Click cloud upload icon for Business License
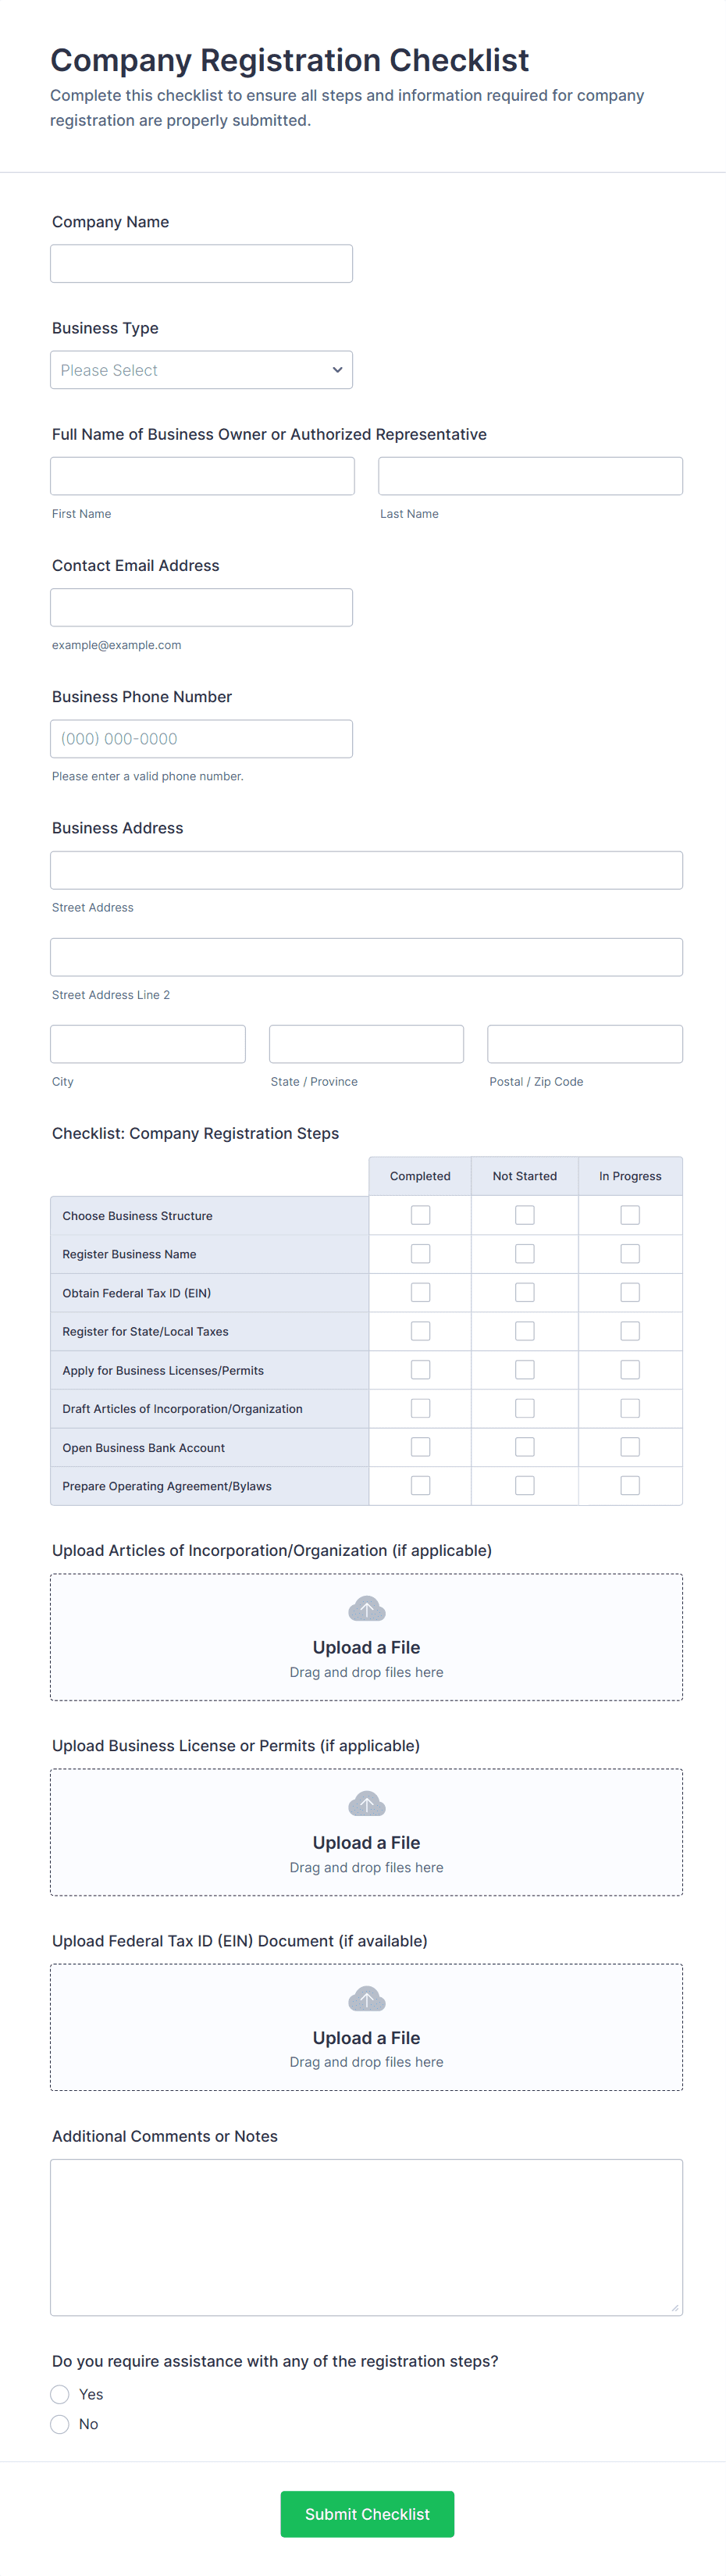The image size is (726, 2576). 366,1804
